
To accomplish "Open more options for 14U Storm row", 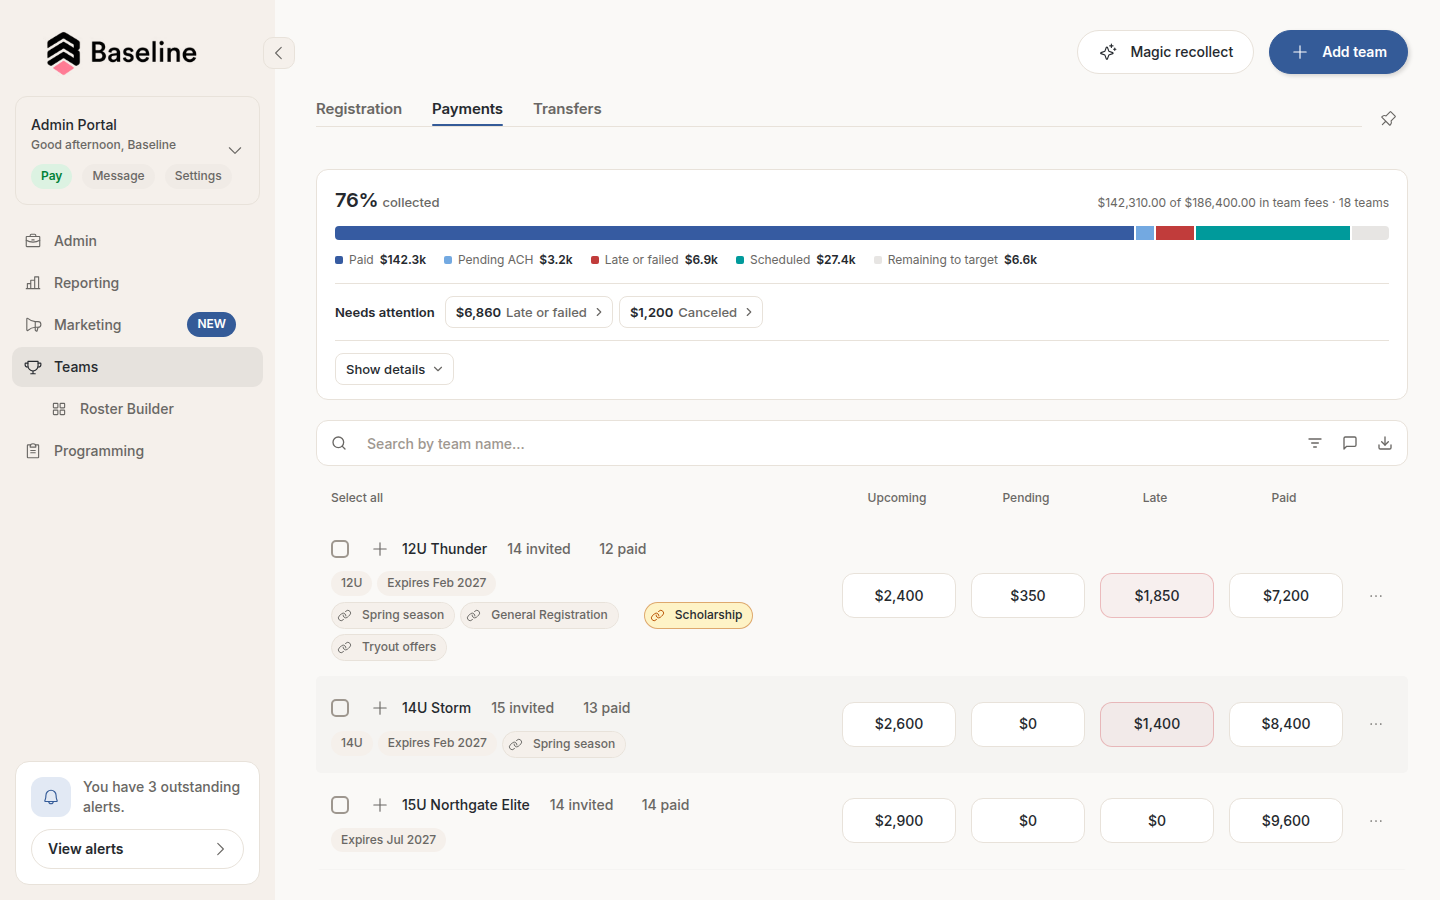I will coord(1376,724).
